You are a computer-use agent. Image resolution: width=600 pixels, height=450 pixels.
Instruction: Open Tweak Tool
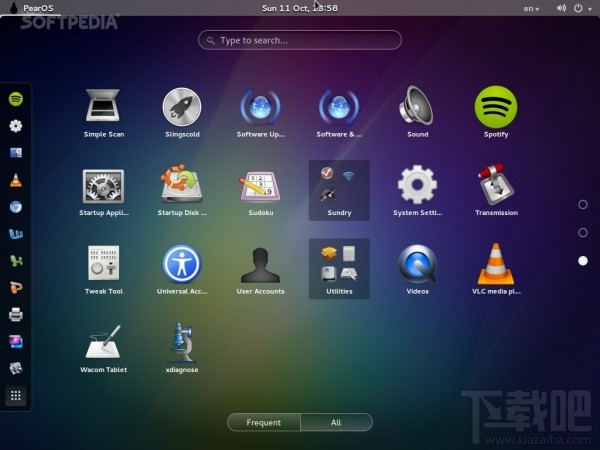click(103, 270)
